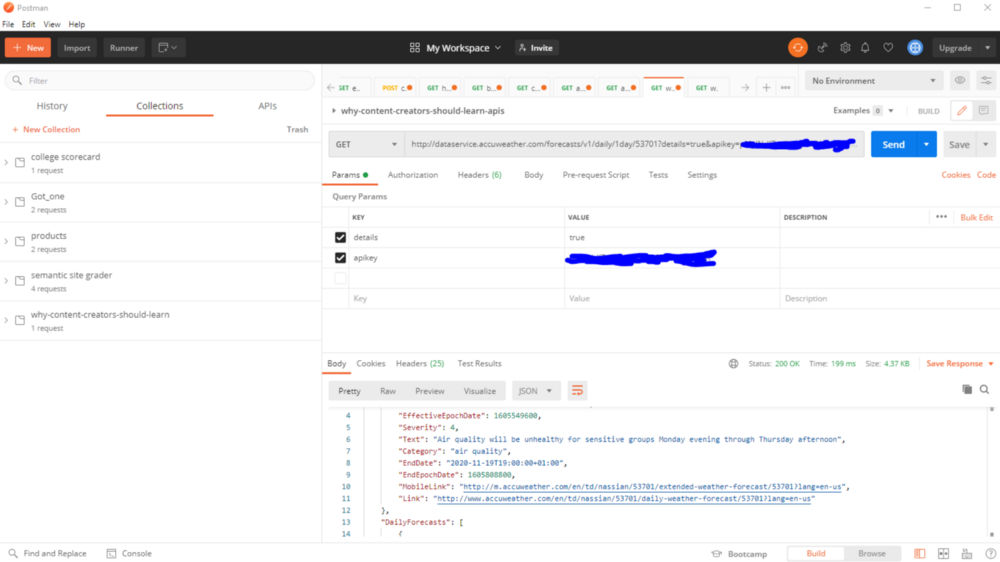Image resolution: width=1000 pixels, height=562 pixels.
Task: Switch to Browse mode toggle
Action: [871, 553]
